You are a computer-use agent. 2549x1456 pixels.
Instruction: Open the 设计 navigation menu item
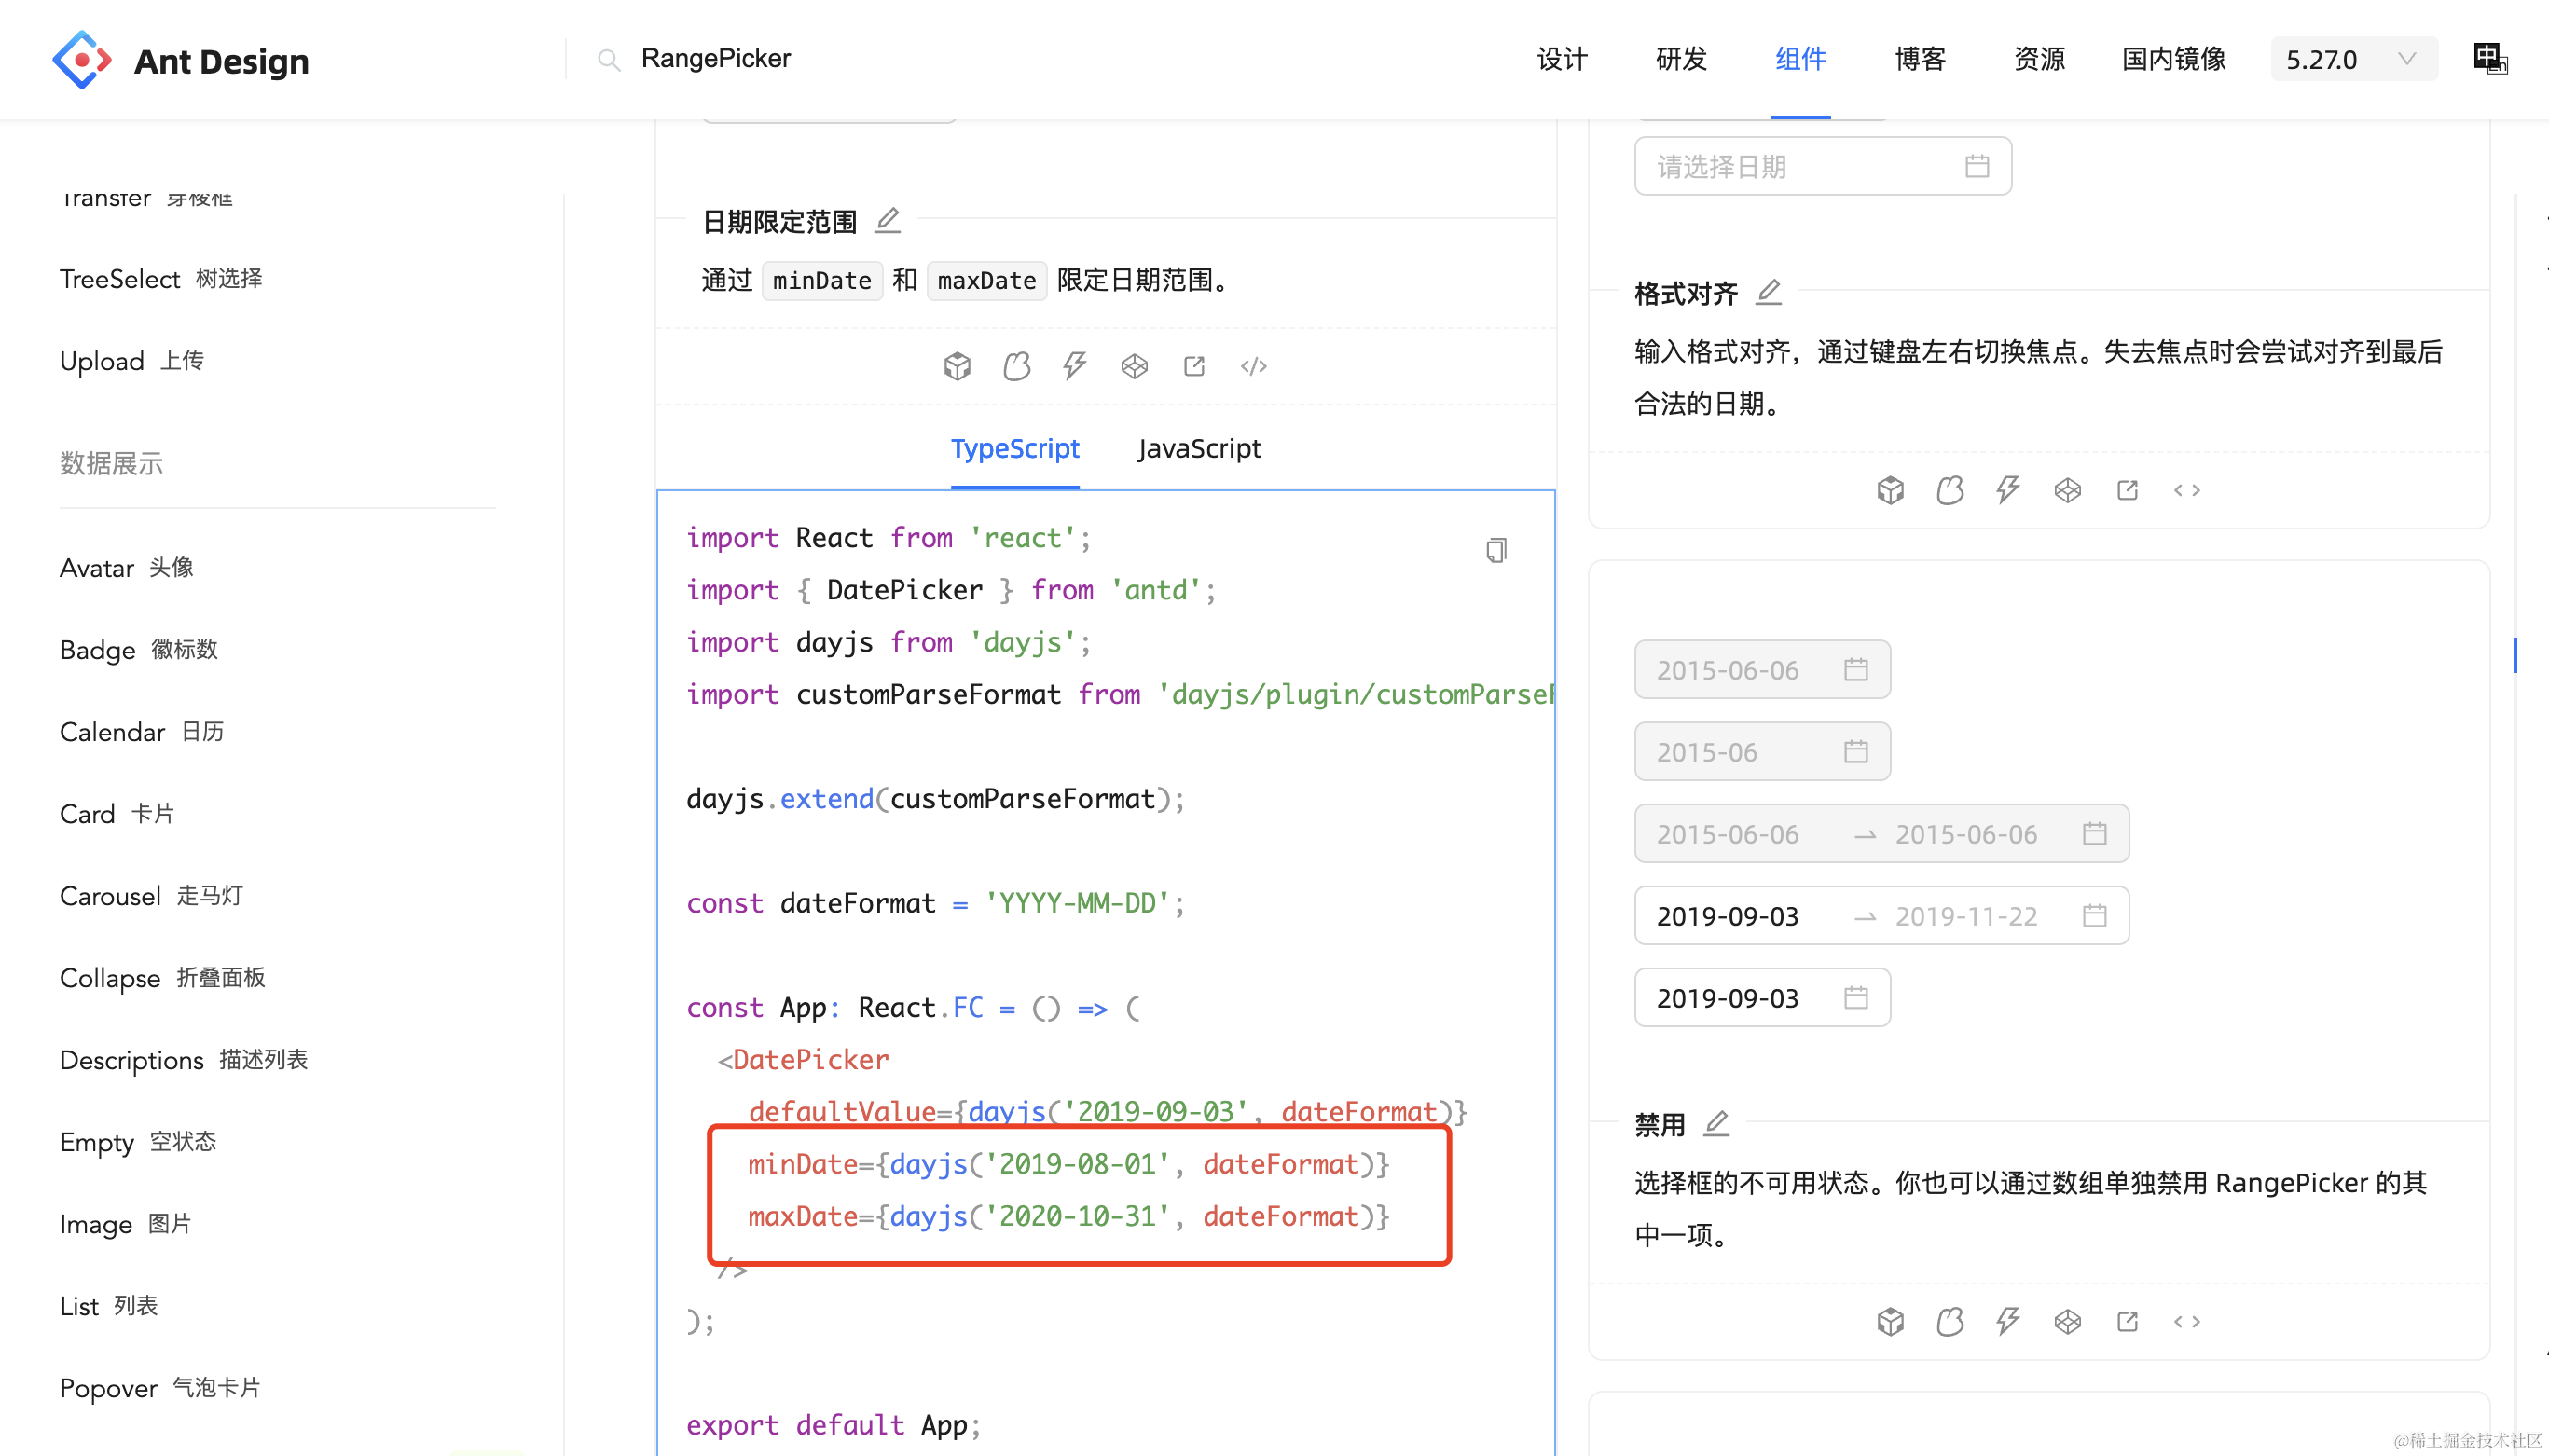1561,59
